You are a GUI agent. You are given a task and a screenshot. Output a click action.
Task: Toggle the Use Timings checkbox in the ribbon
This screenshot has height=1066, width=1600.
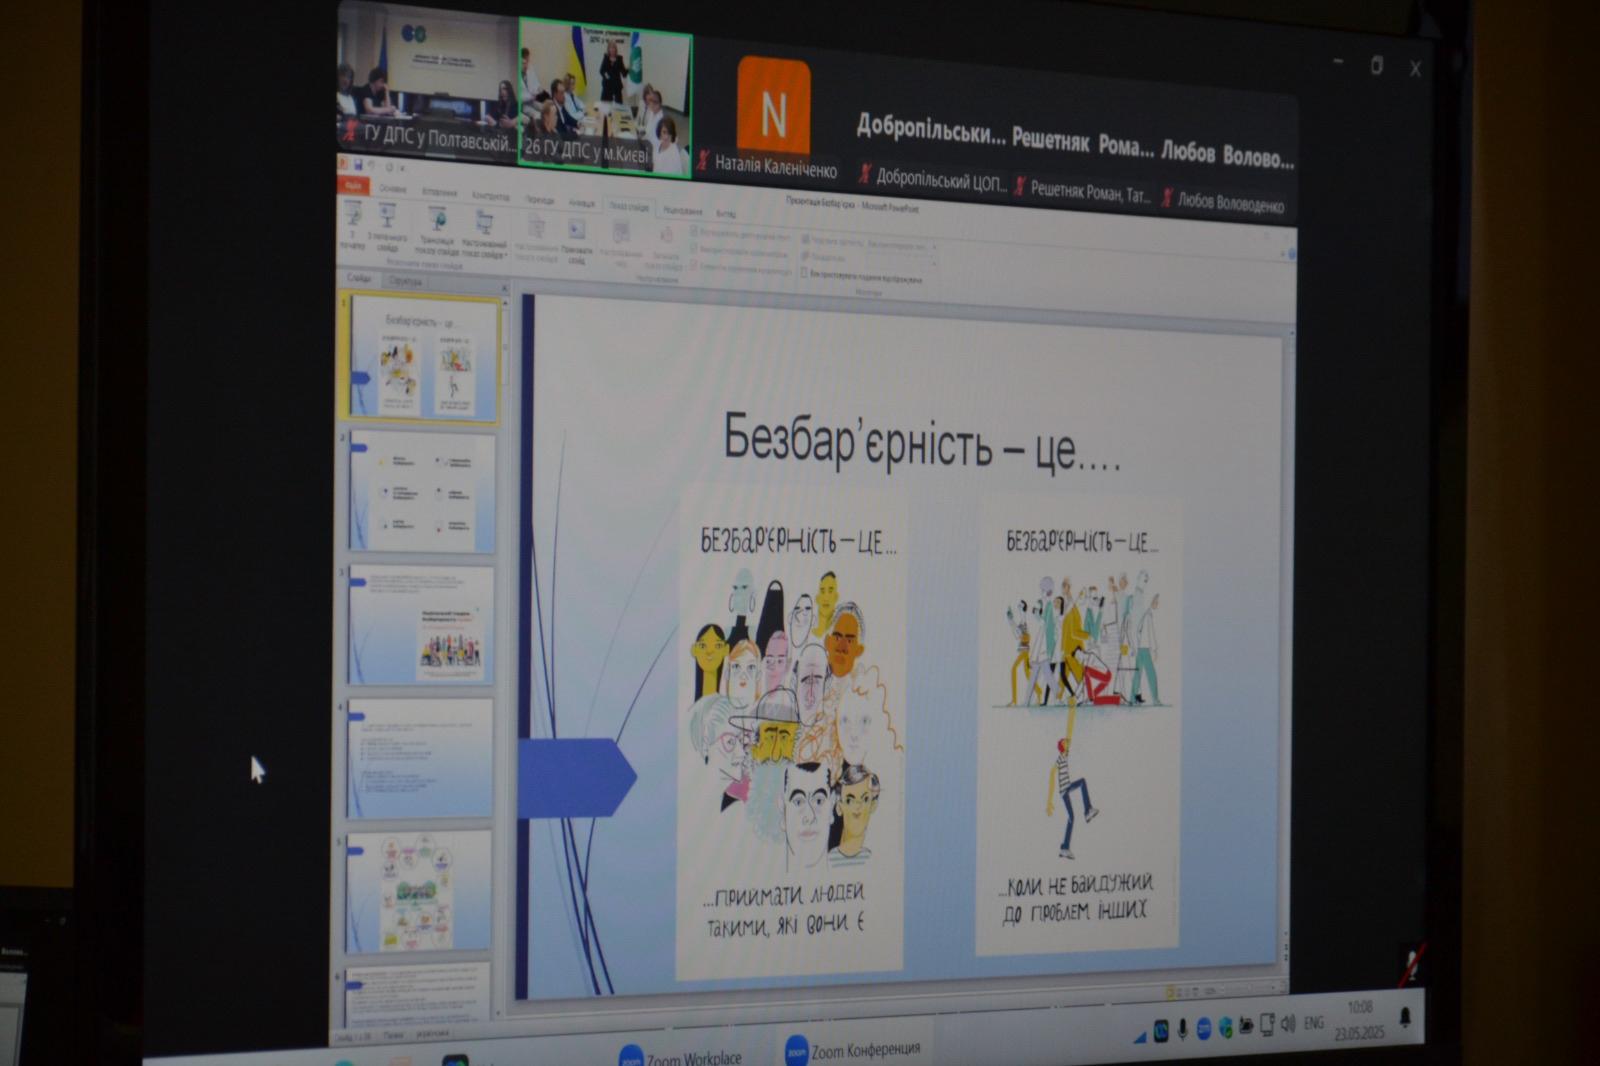[695, 250]
